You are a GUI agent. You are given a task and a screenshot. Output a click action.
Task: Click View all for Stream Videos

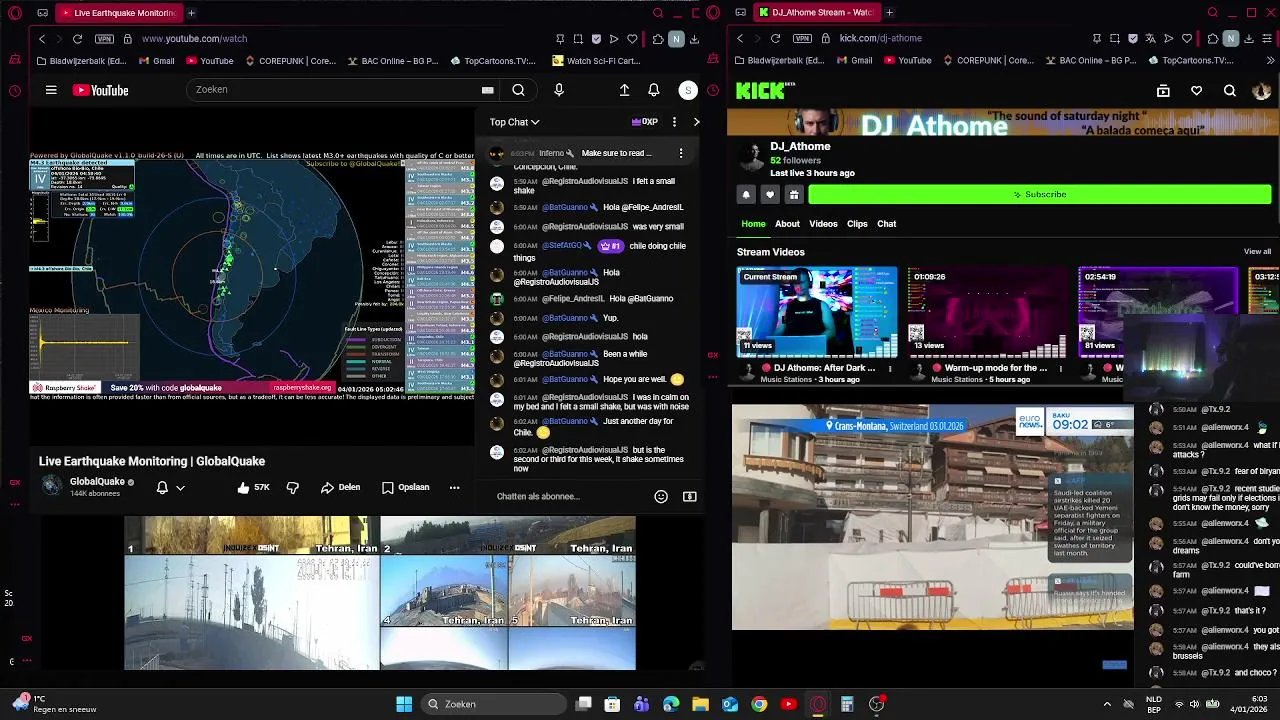pyautogui.click(x=1257, y=252)
